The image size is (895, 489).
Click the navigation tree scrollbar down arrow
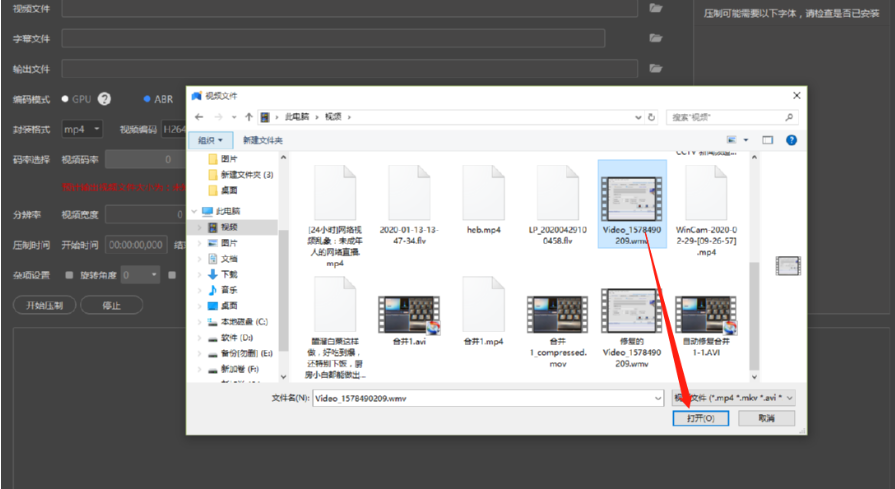pos(283,377)
